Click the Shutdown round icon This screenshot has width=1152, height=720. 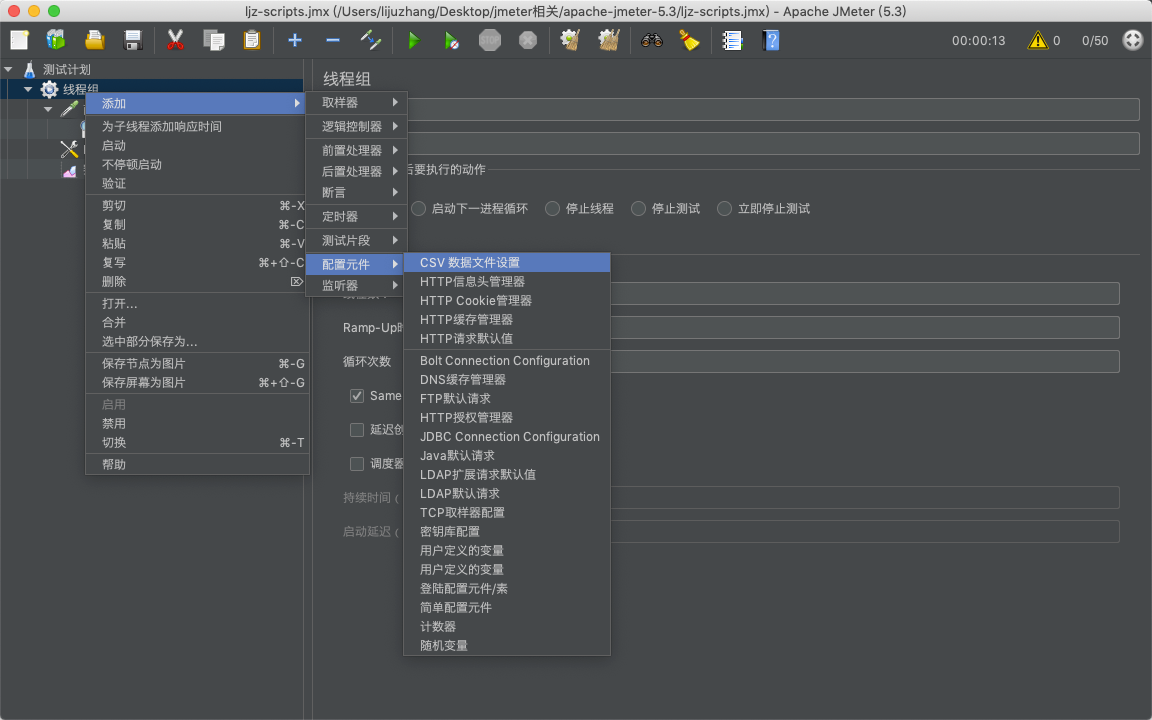tap(528, 40)
